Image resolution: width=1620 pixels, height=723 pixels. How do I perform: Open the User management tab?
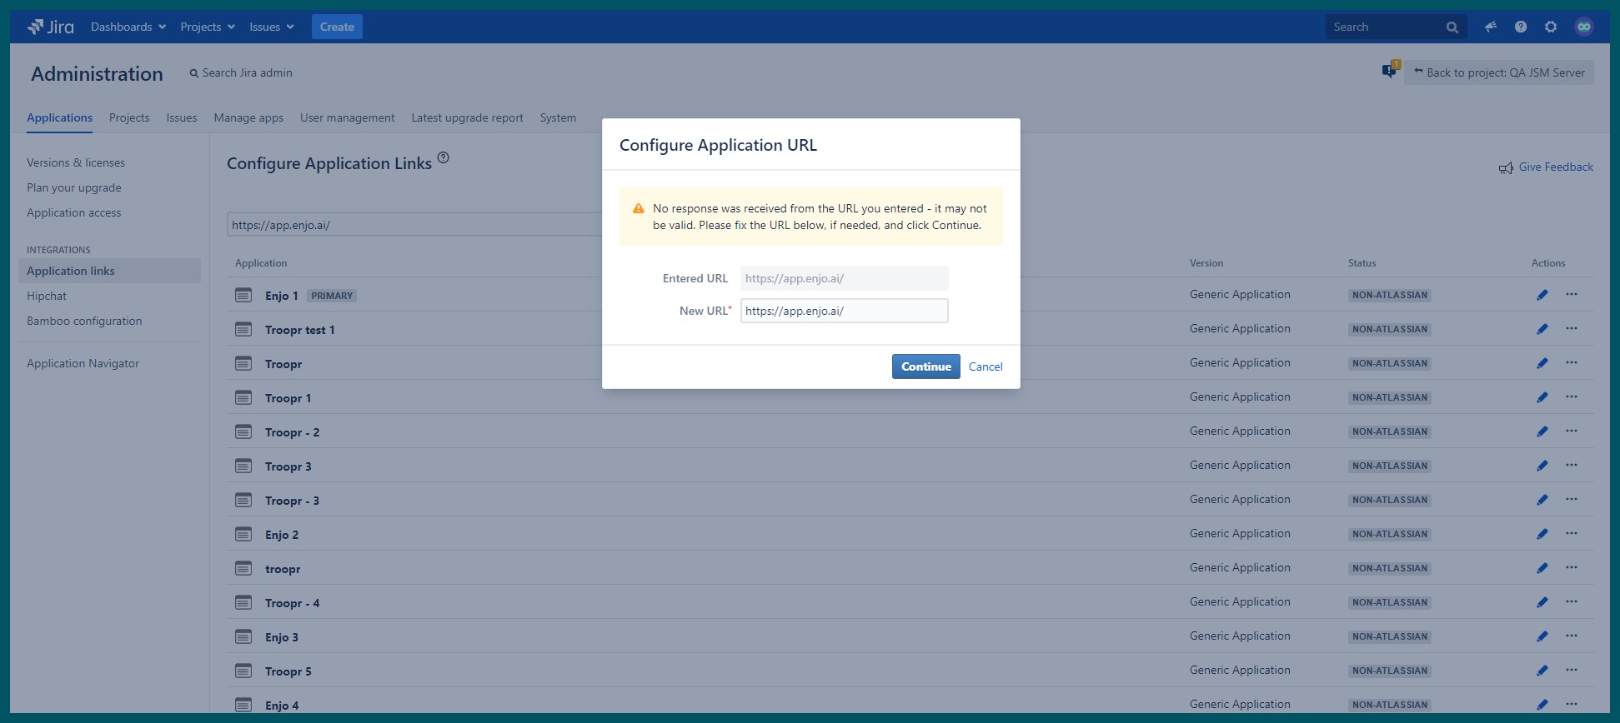[x=347, y=118]
